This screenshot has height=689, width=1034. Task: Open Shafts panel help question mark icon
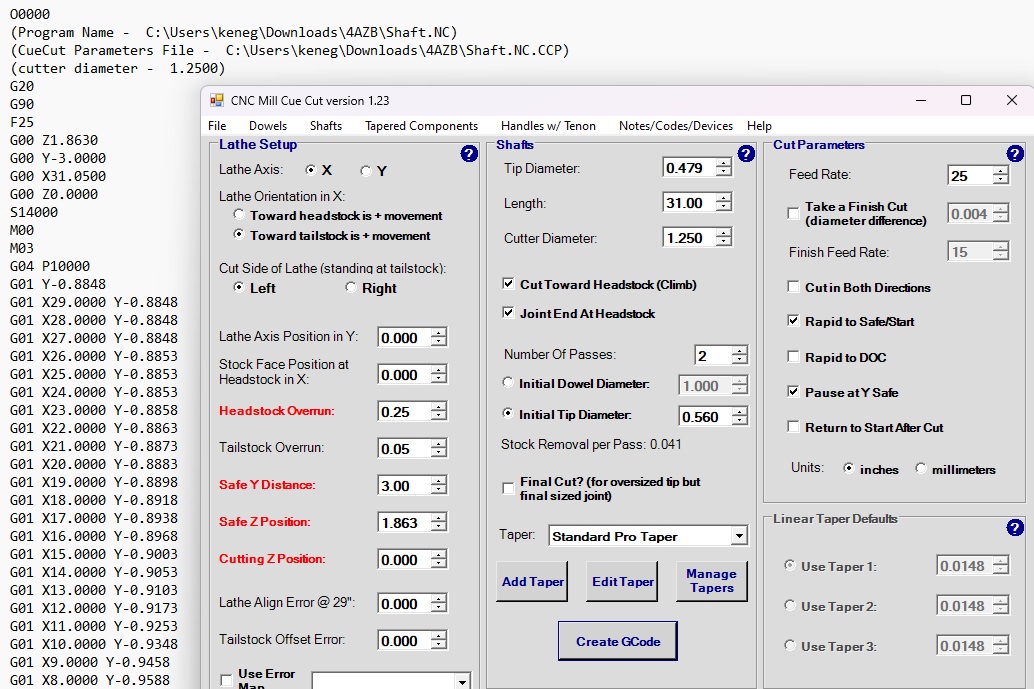pos(746,154)
